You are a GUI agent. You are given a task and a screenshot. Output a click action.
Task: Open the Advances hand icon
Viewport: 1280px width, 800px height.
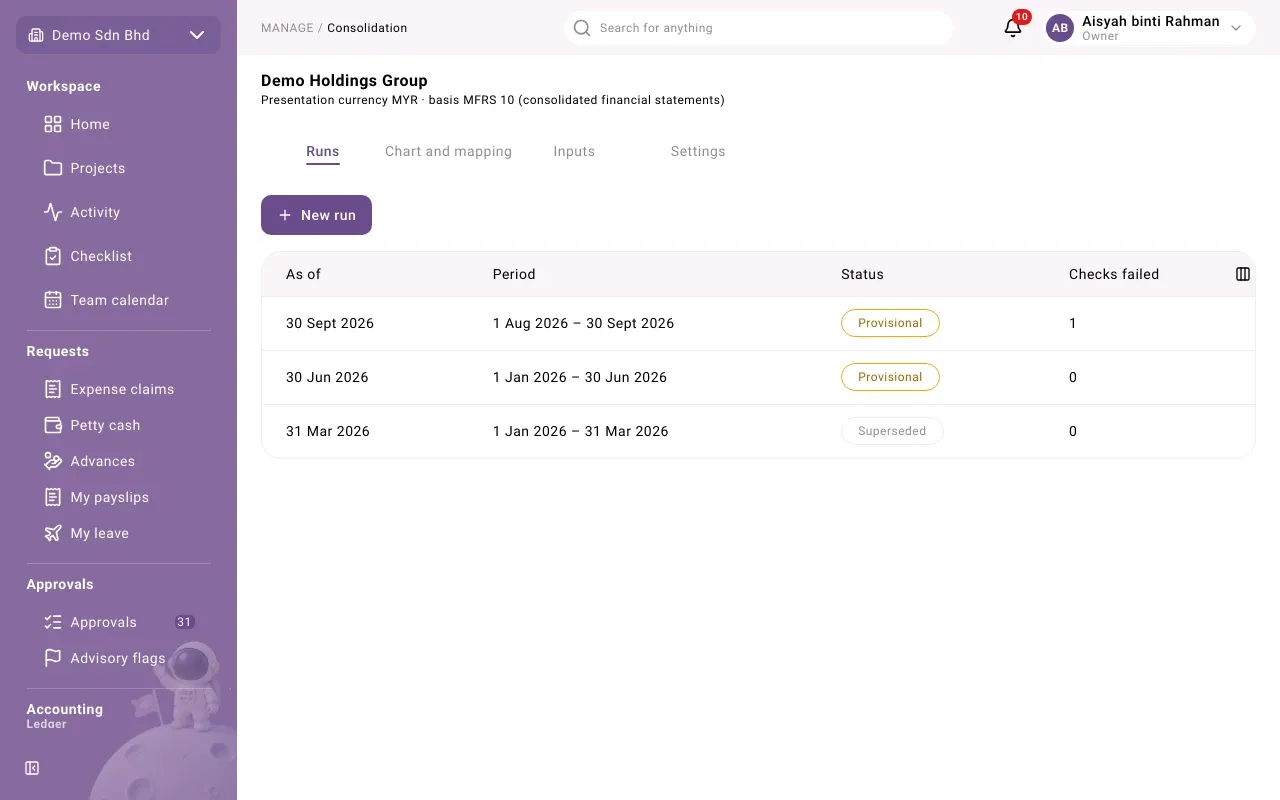53,461
